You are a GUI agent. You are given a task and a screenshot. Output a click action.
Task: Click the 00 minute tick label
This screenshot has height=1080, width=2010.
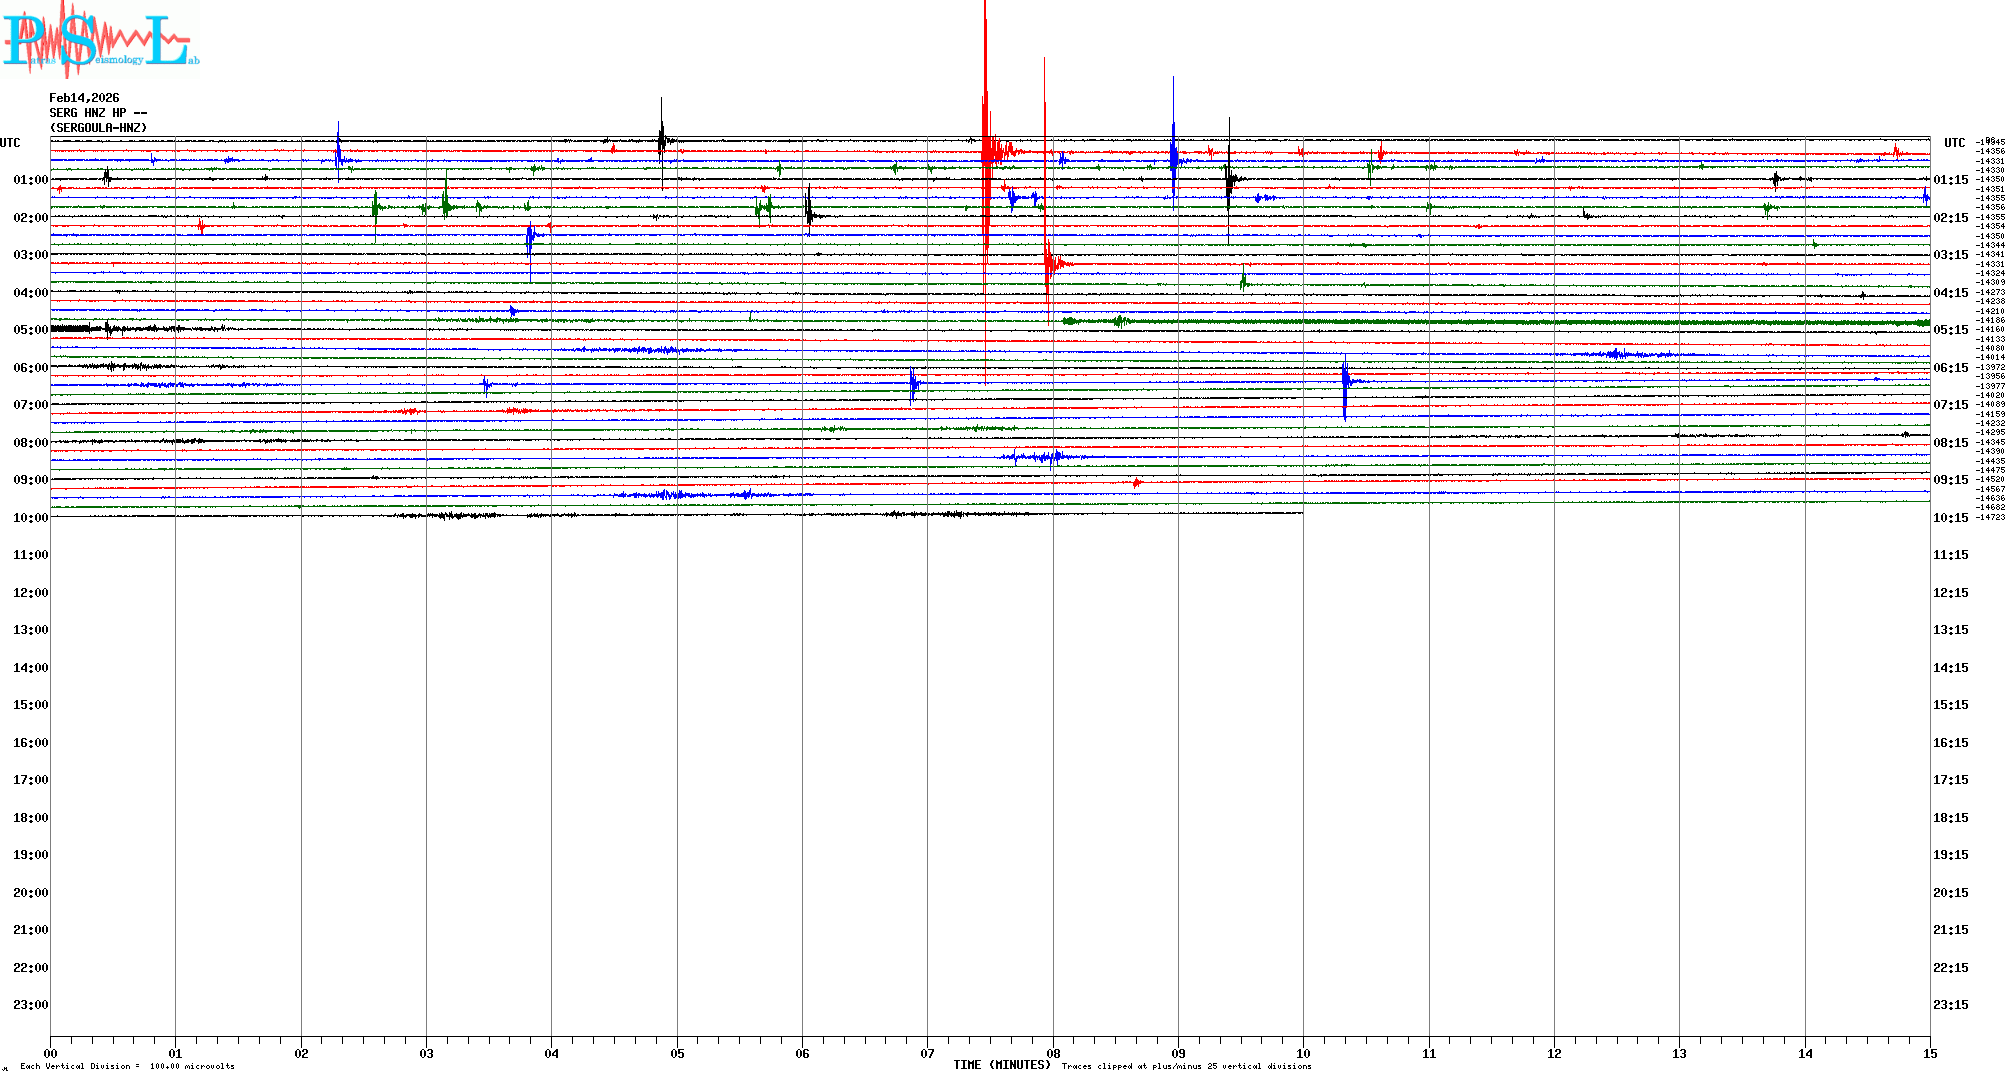(x=51, y=1053)
